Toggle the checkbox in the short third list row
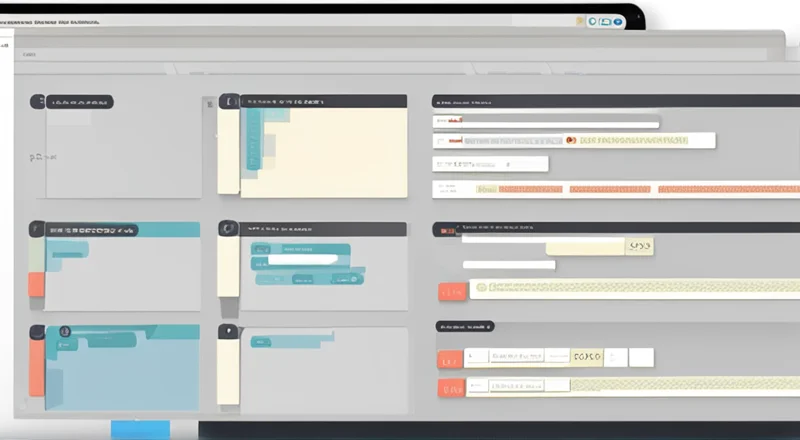Image resolution: width=800 pixels, height=440 pixels. (438, 164)
